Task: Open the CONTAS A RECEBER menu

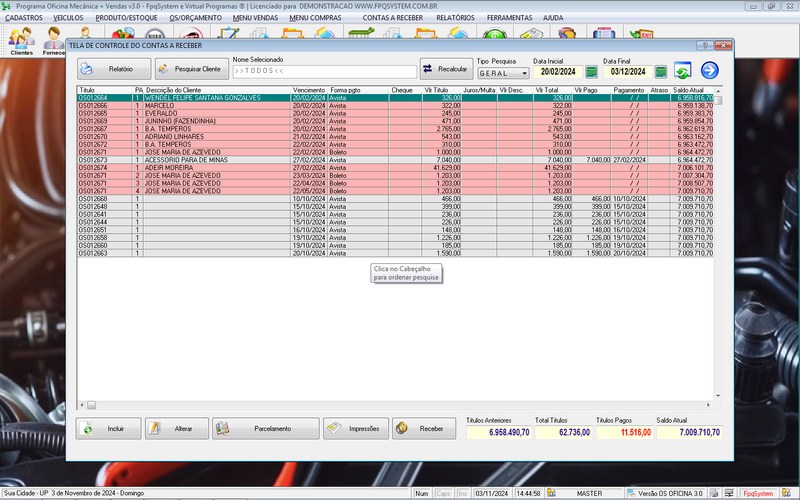Action: [x=393, y=18]
